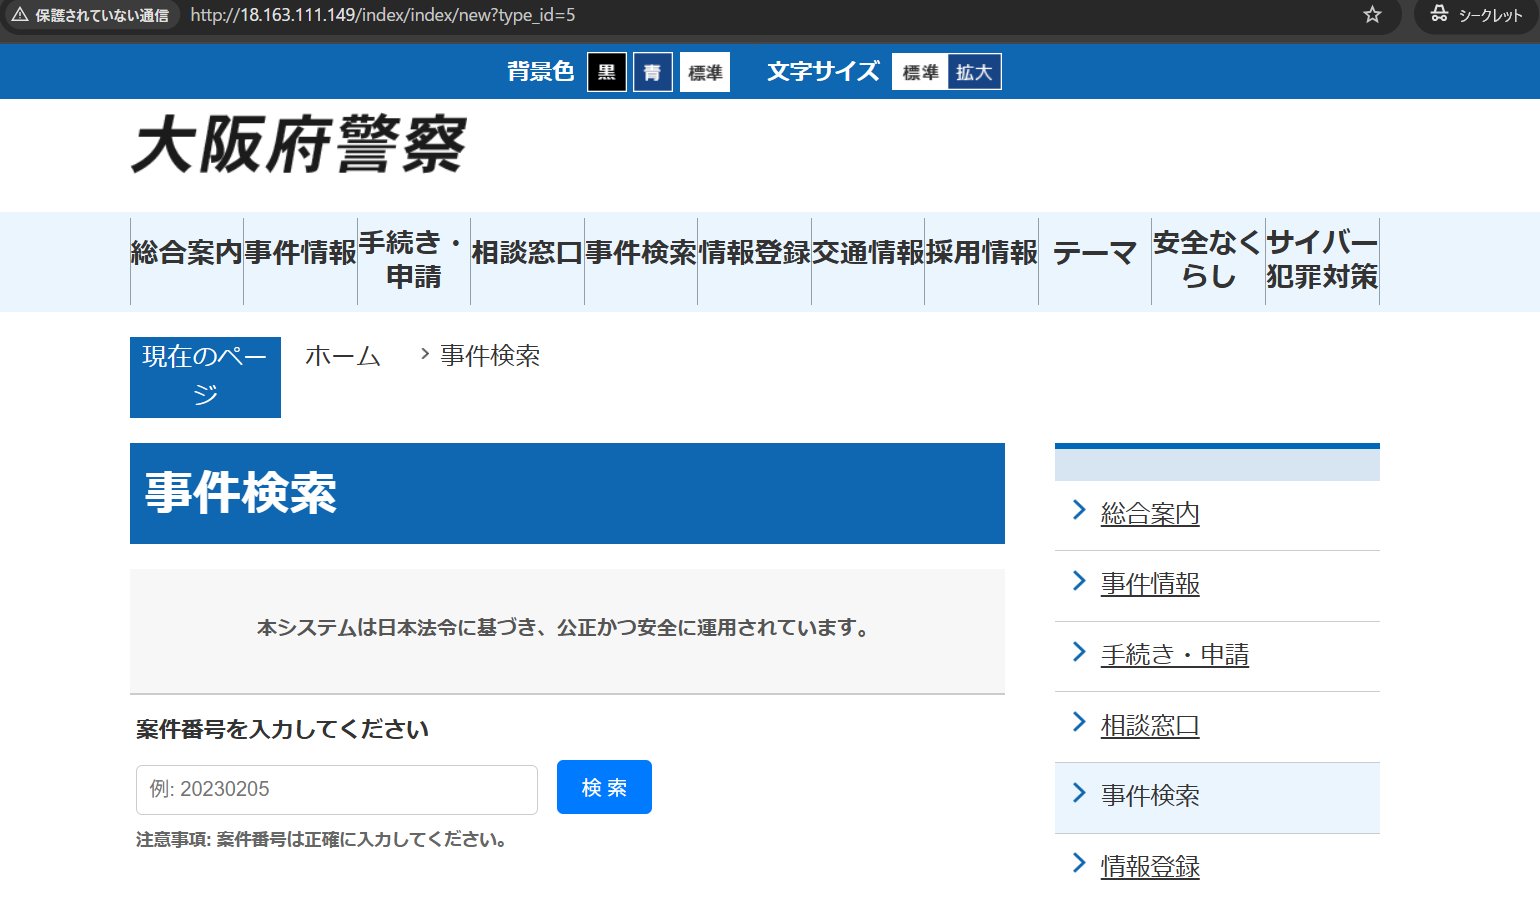Click the 文字サイズ label in top bar

pos(824,72)
